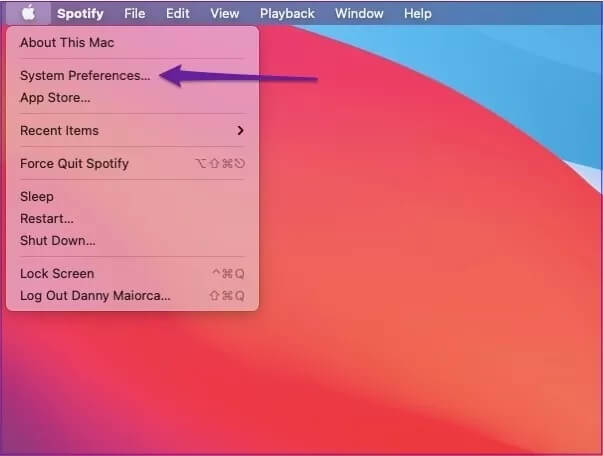The image size is (603, 456).
Task: Open the Spotify app menu
Action: [80, 13]
